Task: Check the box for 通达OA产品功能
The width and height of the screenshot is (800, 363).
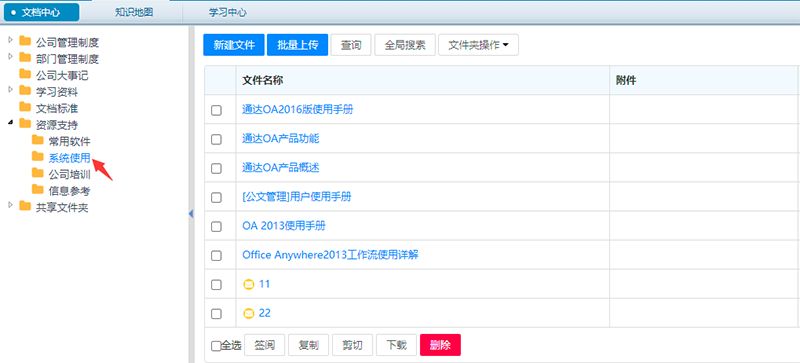Action: click(216, 139)
